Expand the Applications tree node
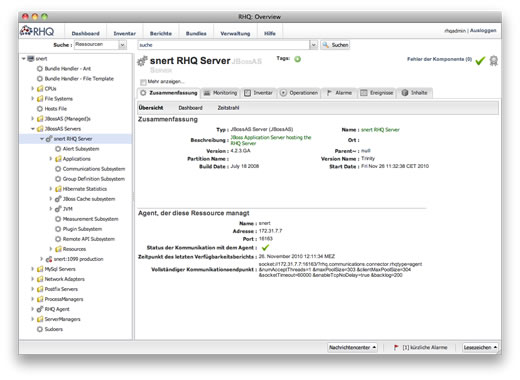Viewport: 520px width, 380px height. 51,159
